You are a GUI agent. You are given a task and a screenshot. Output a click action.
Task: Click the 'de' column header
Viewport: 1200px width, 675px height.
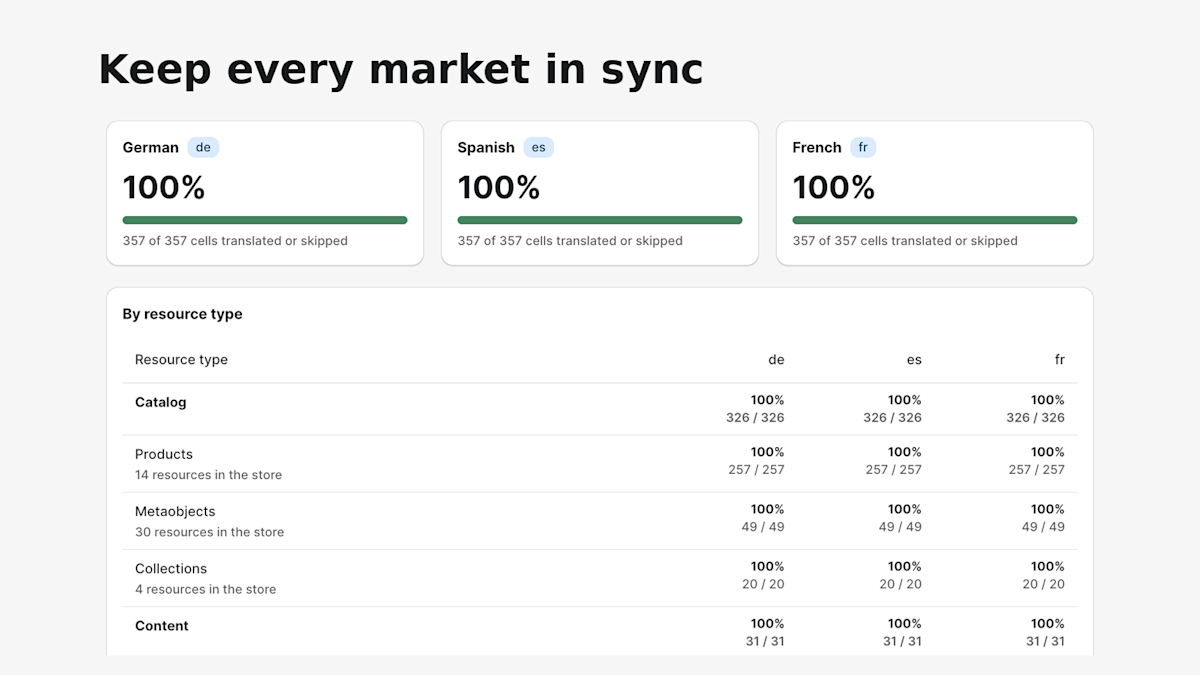776,360
